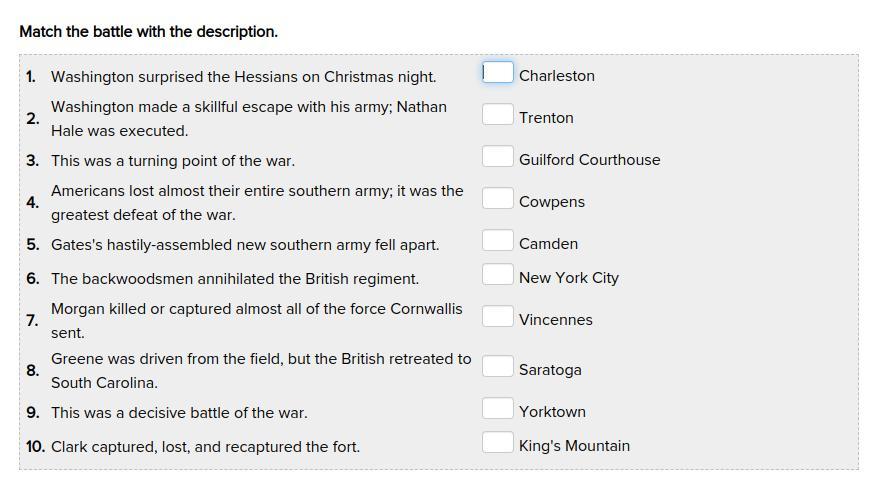Click the 'greatest defeat of the war' description
The width and height of the screenshot is (875, 481).
point(257,203)
